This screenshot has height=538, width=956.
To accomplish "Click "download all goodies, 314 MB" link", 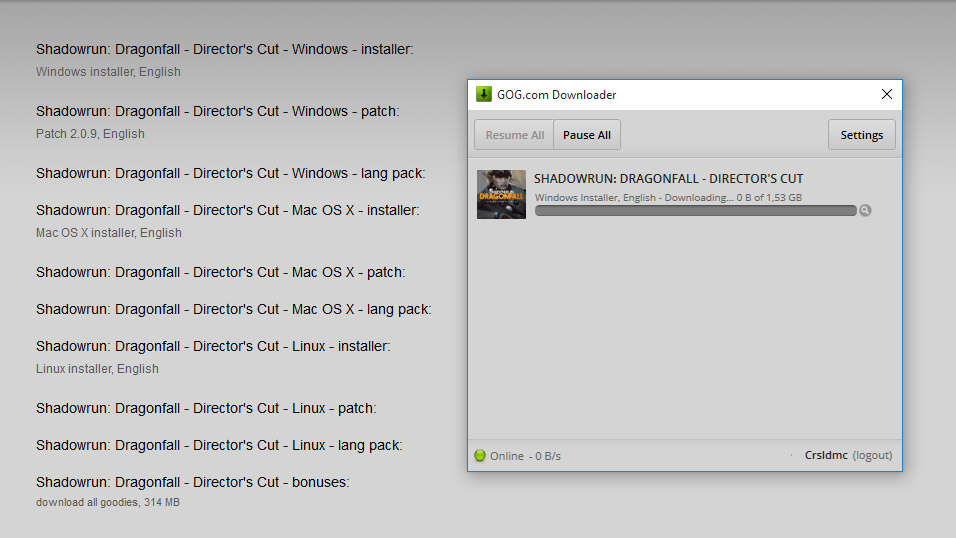I will click(x=108, y=503).
